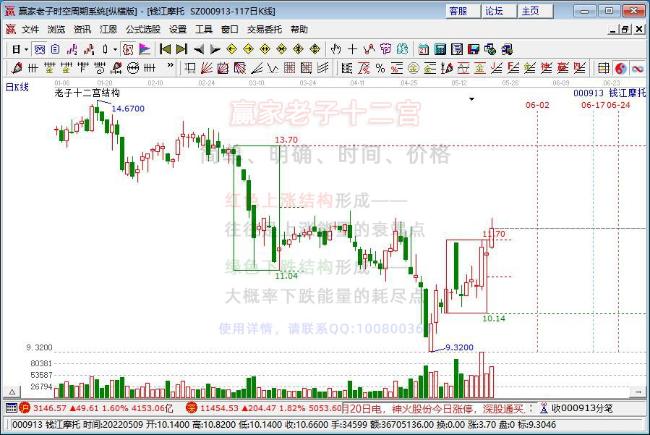Click the report sheet icon beside calculator

(457, 49)
